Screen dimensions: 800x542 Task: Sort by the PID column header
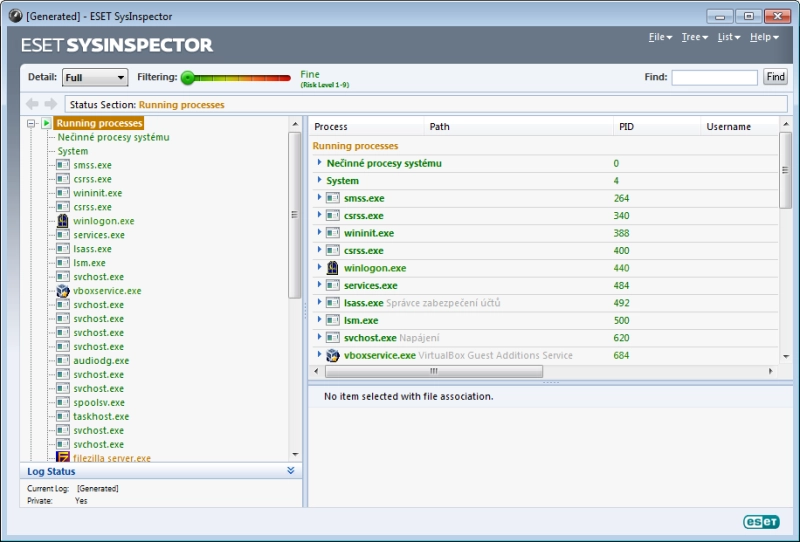[657, 127]
